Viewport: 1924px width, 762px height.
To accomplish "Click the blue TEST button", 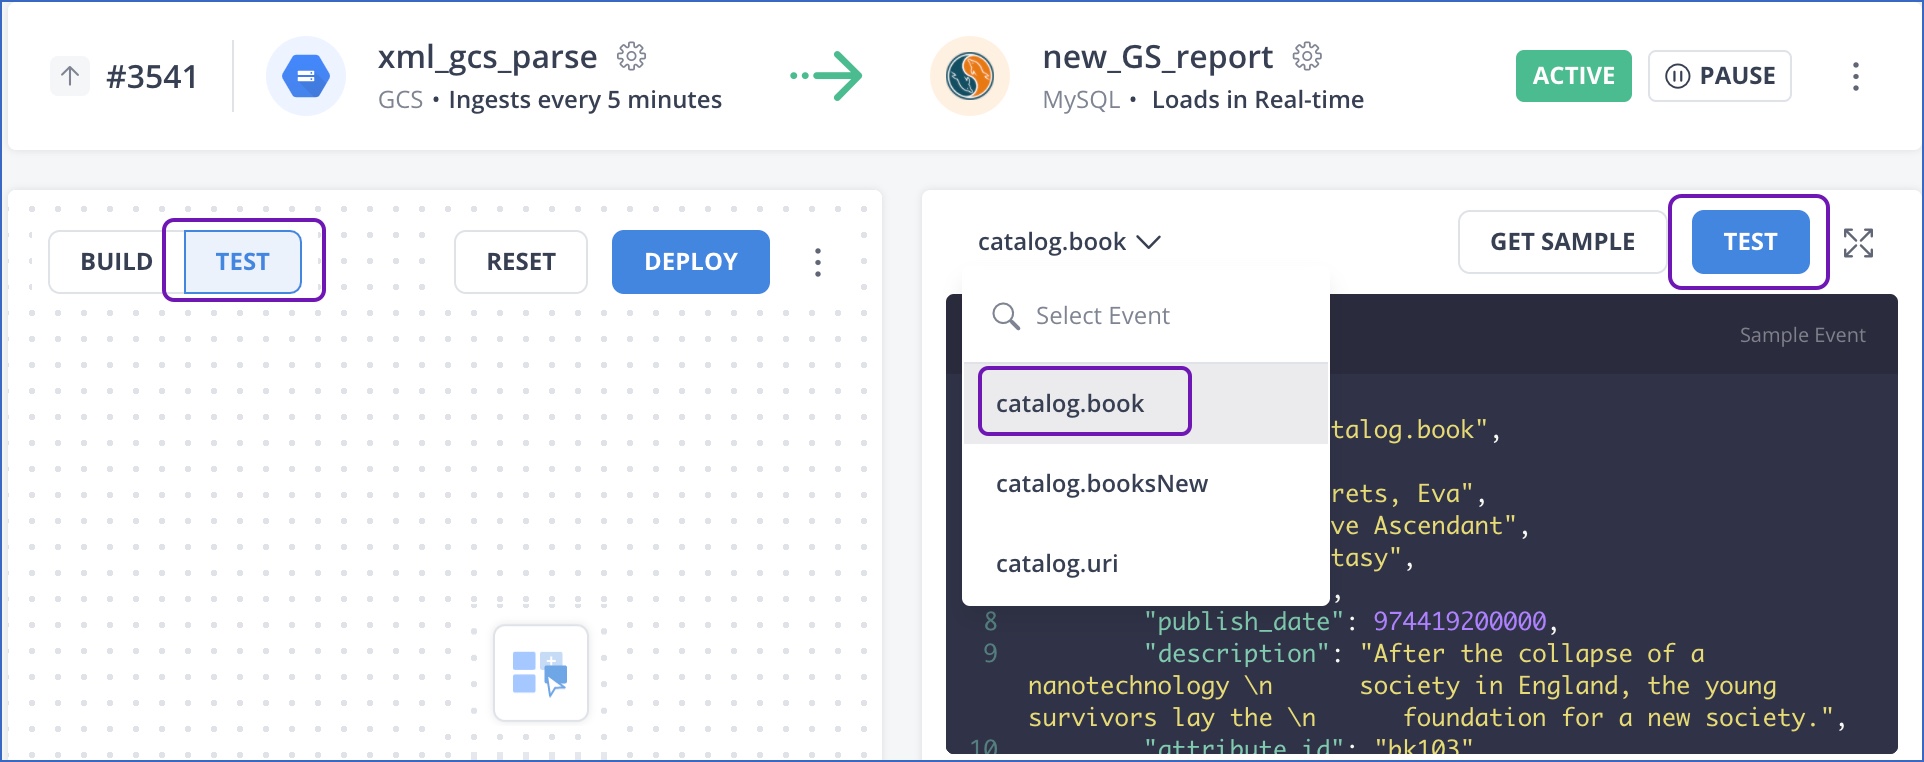I will [x=1750, y=242].
